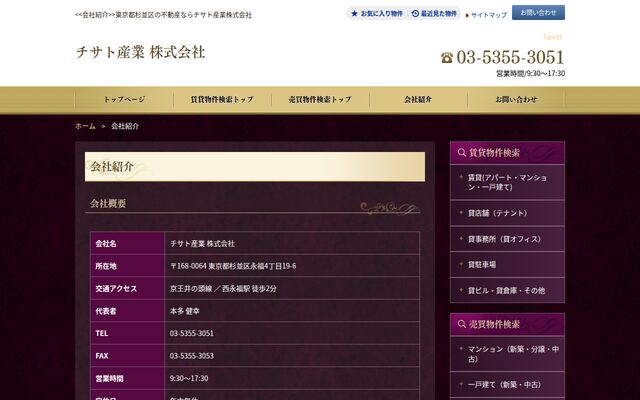Click FAX value 03-5355-3053
The width and height of the screenshot is (640, 400).
[x=191, y=356]
